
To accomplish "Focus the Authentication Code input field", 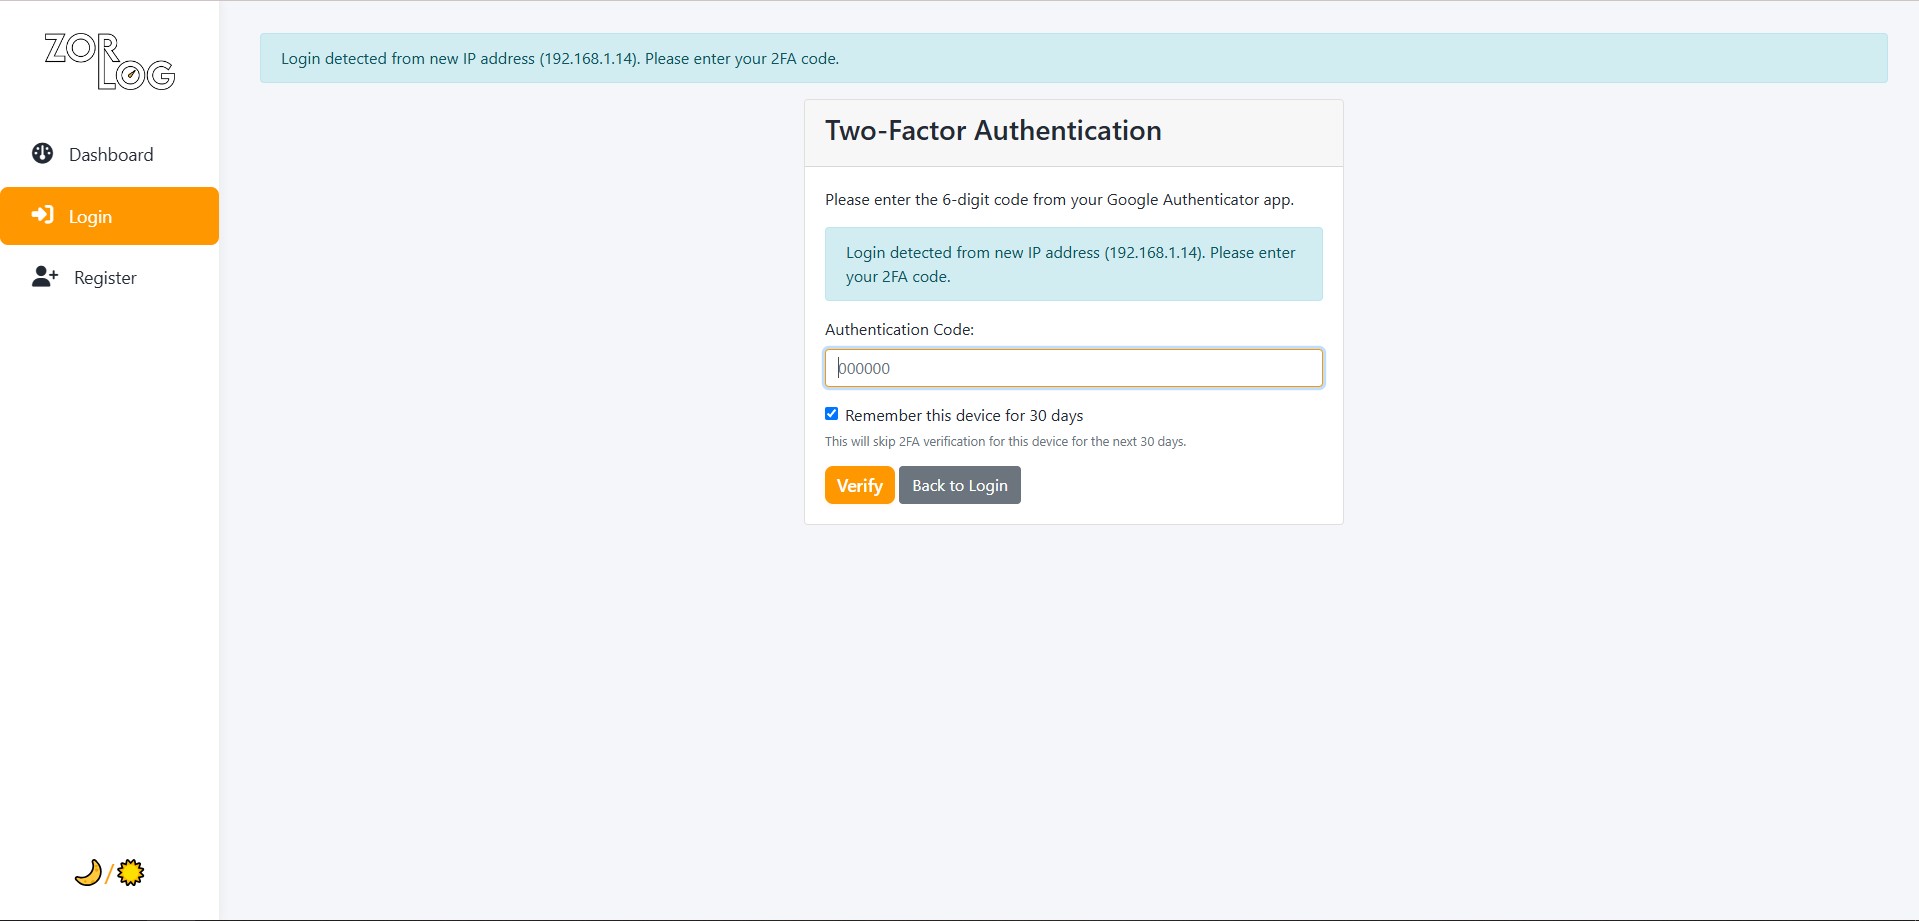I will tap(1073, 368).
